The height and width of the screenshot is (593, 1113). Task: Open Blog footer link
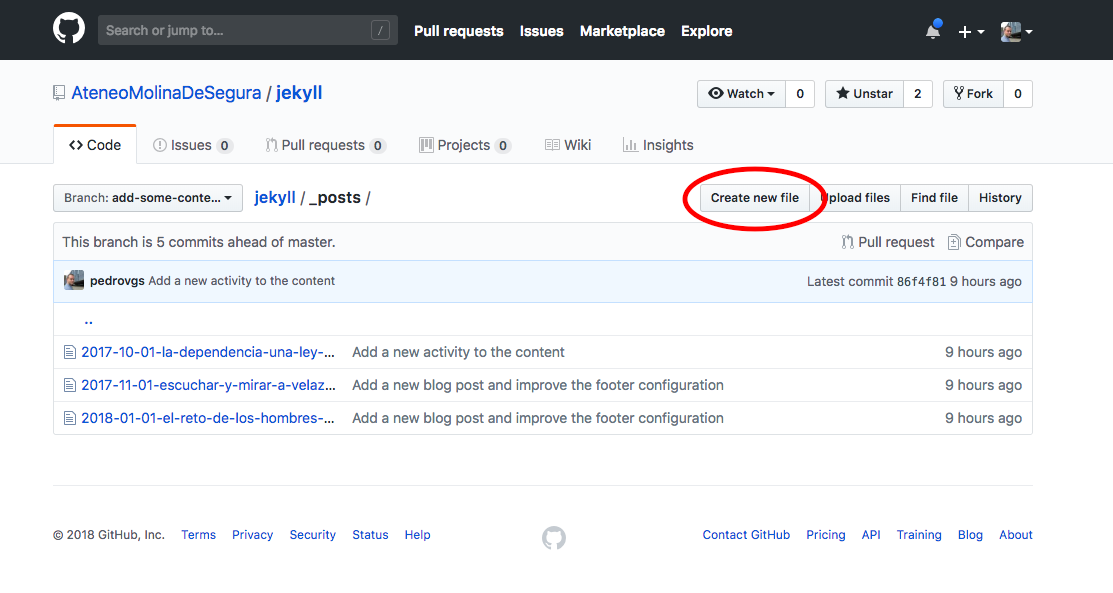pyautogui.click(x=970, y=535)
